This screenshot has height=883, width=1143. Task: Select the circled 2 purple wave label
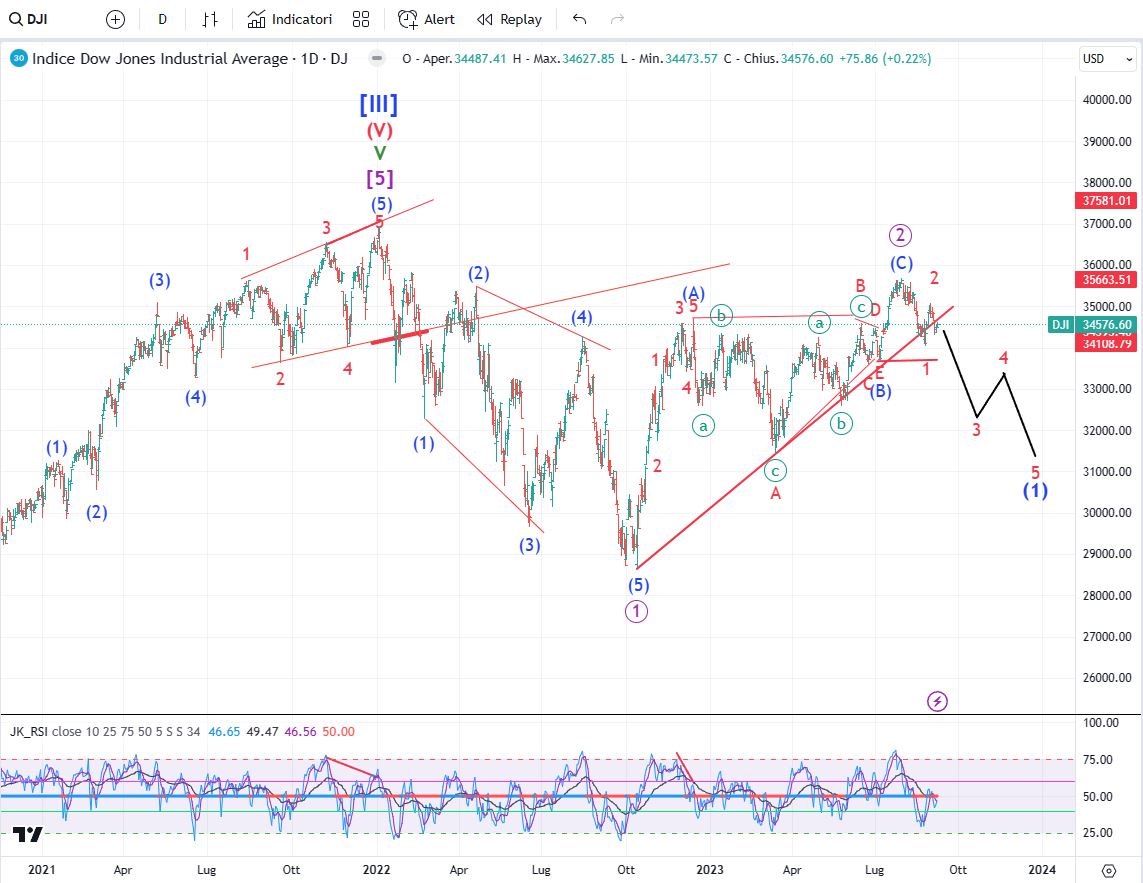click(900, 235)
